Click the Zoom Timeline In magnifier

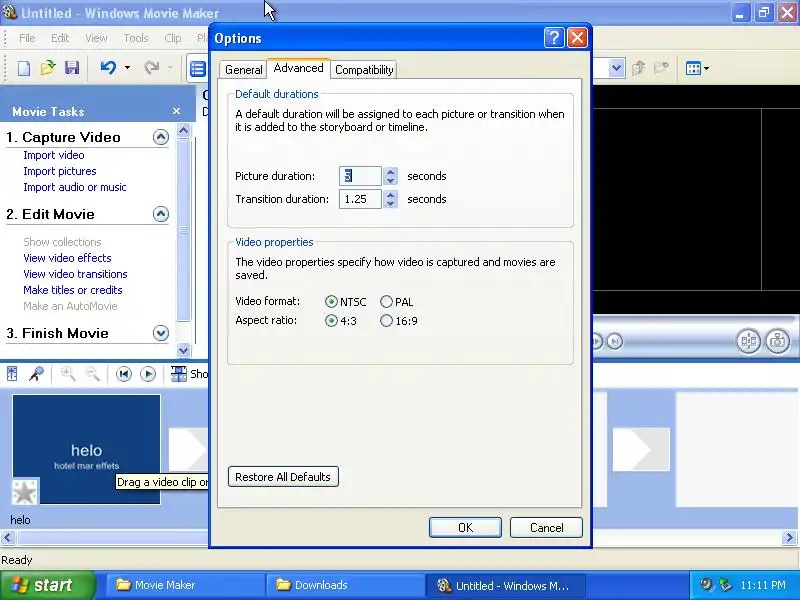coord(68,374)
